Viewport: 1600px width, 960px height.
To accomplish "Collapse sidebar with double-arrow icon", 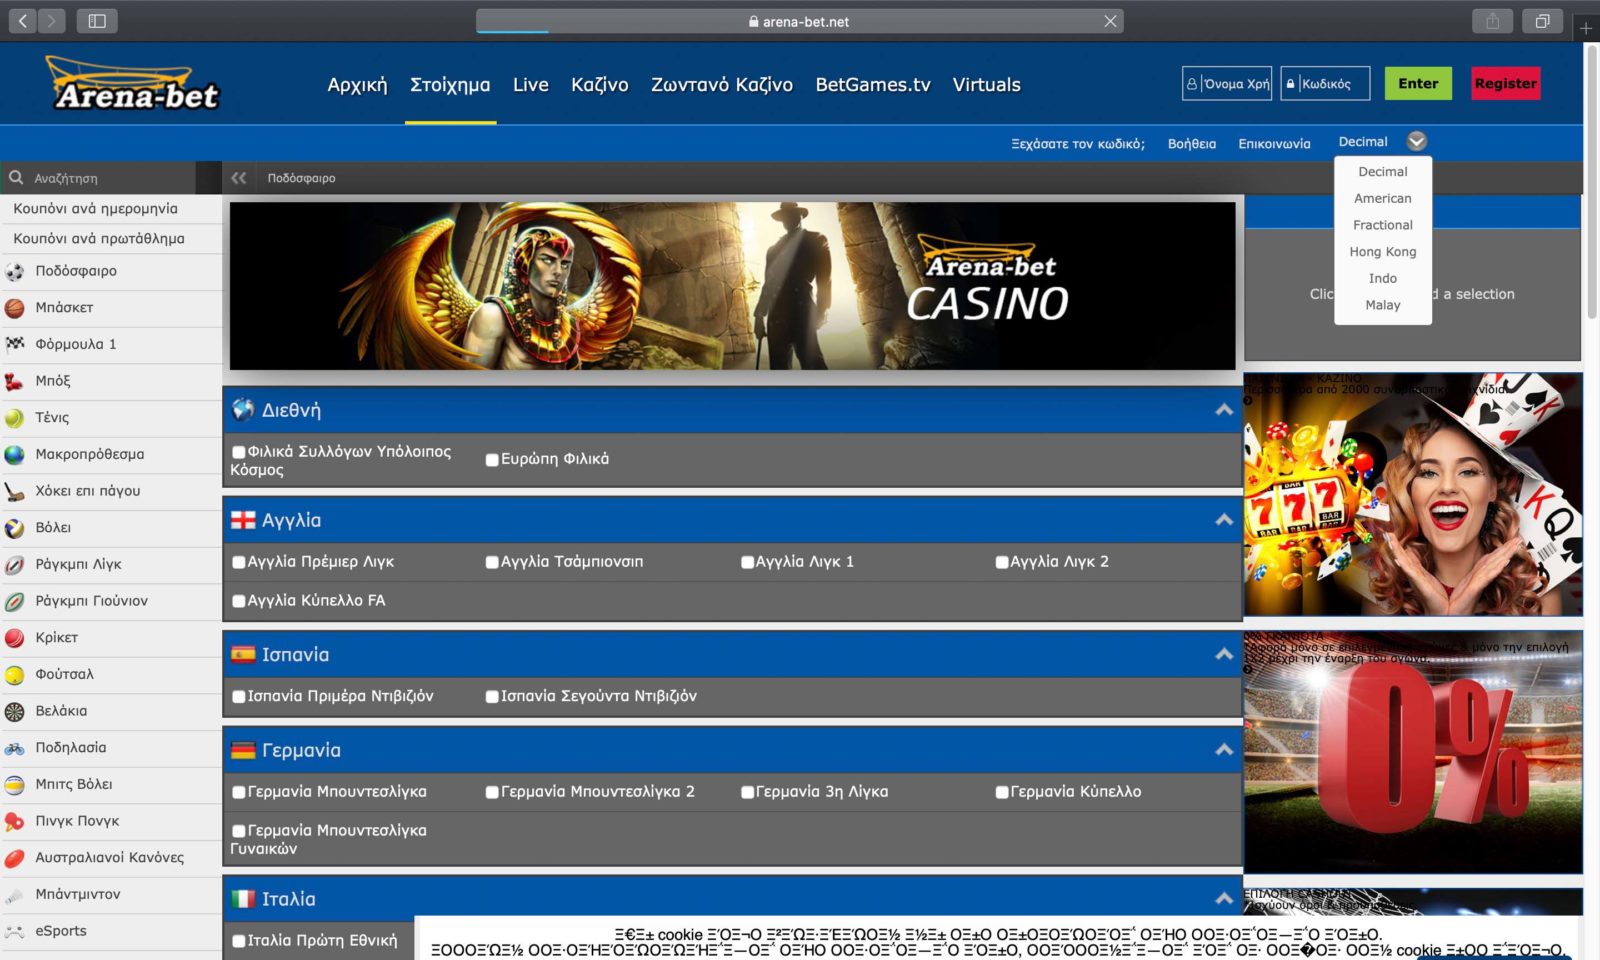I will click(238, 178).
